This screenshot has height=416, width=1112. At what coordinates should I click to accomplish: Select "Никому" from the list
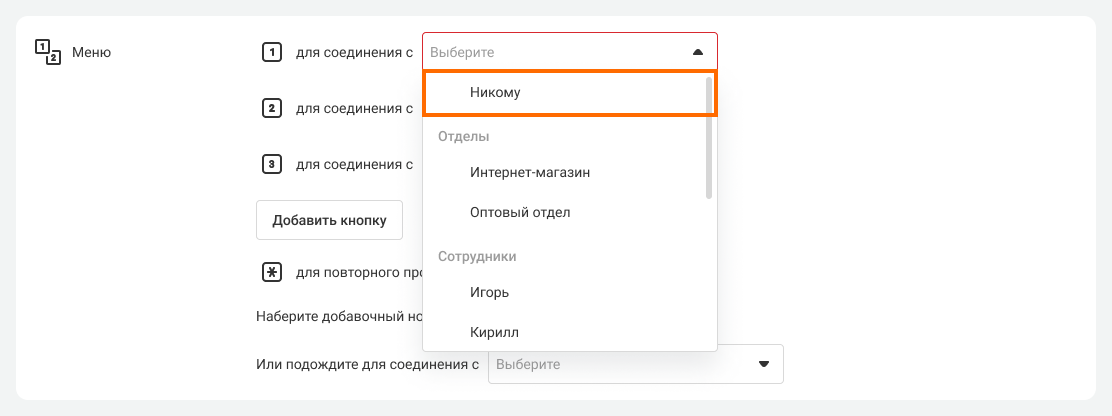click(496, 92)
